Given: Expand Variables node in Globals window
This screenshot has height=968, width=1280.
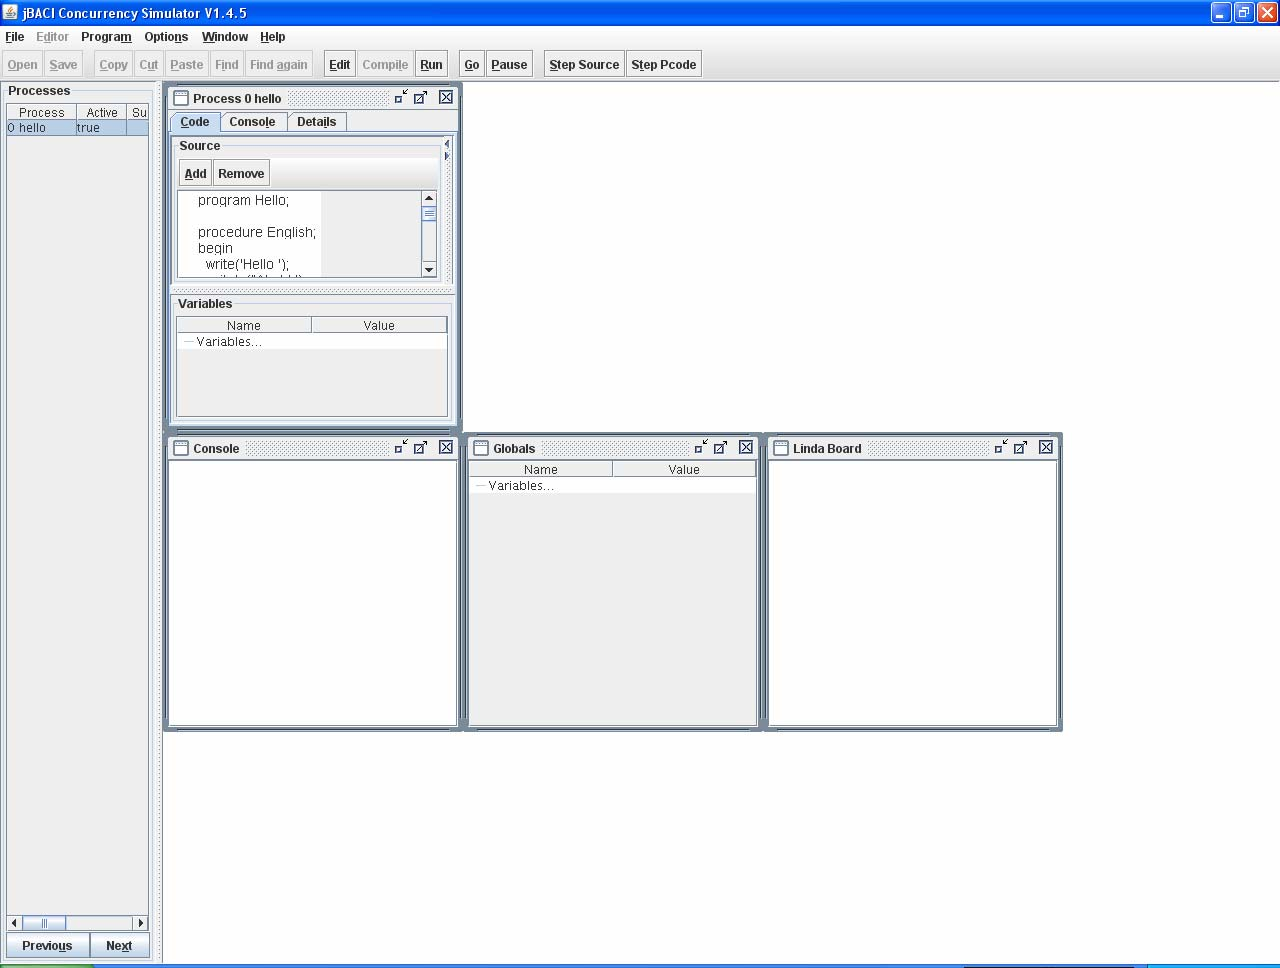Looking at the screenshot, I should (x=480, y=486).
